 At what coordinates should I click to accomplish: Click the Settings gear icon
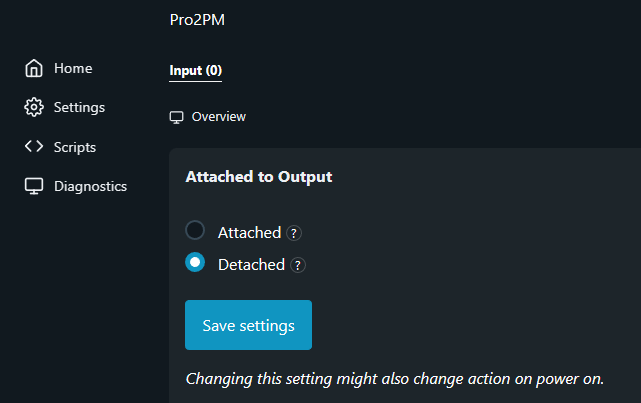coord(34,107)
